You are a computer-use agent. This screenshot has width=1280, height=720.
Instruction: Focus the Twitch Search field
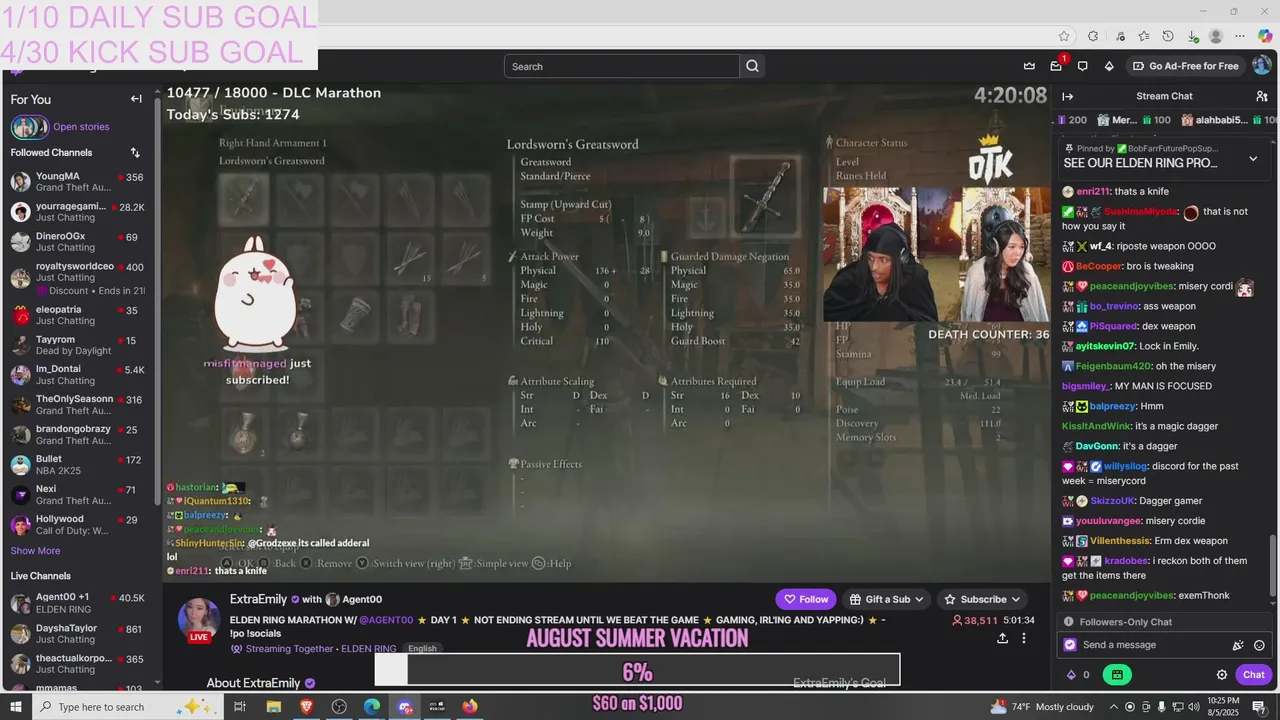[622, 66]
